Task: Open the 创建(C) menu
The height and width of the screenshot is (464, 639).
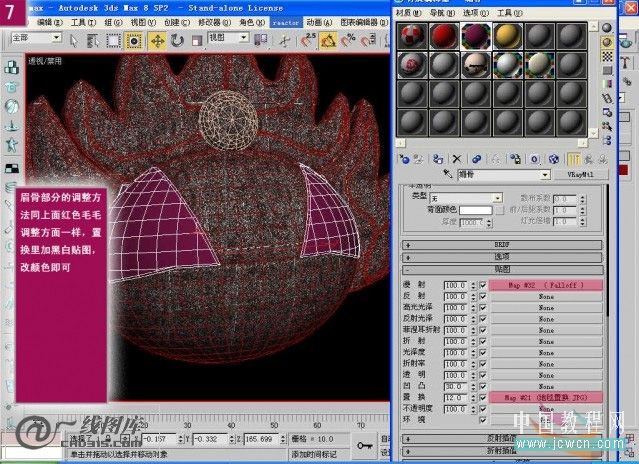Action: [x=177, y=22]
